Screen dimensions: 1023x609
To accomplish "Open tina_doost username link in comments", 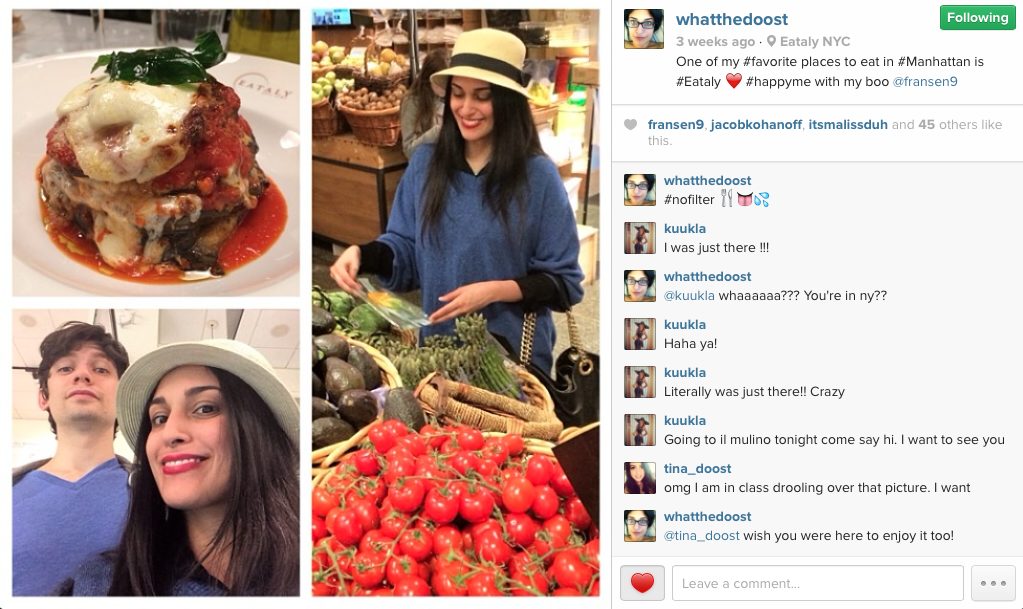I will pyautogui.click(x=697, y=469).
